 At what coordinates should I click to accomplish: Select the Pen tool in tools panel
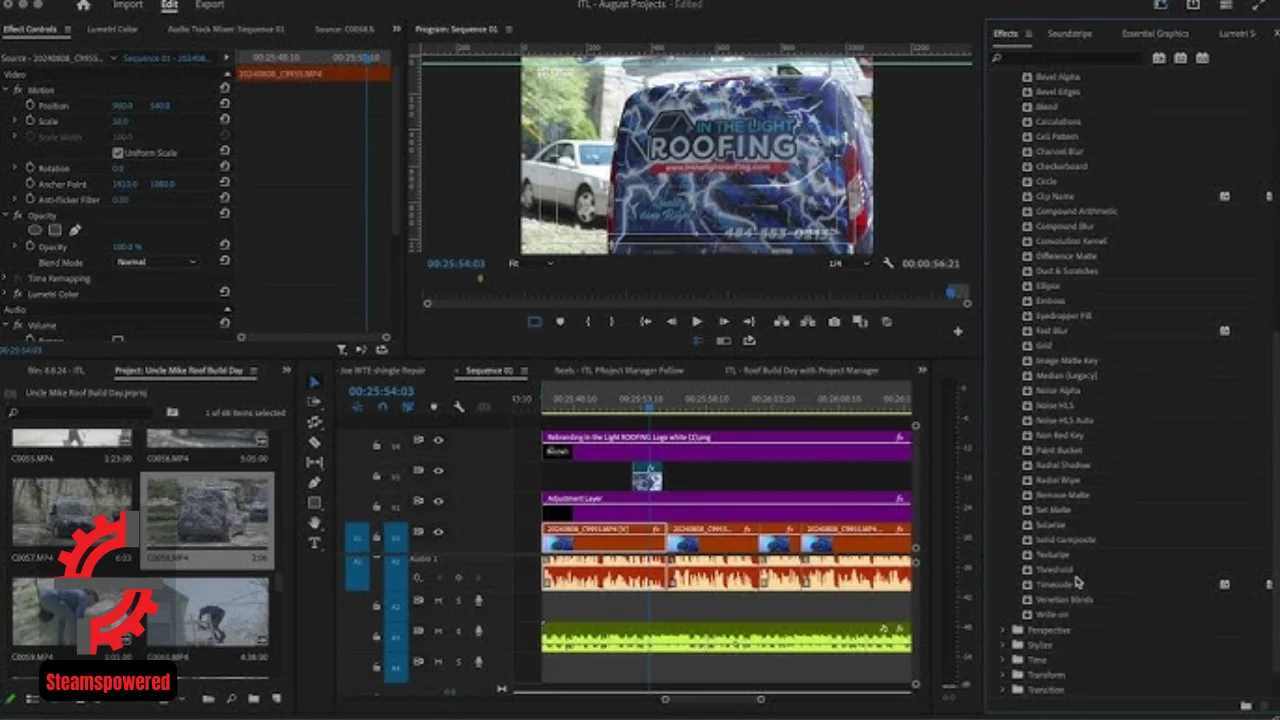314,482
